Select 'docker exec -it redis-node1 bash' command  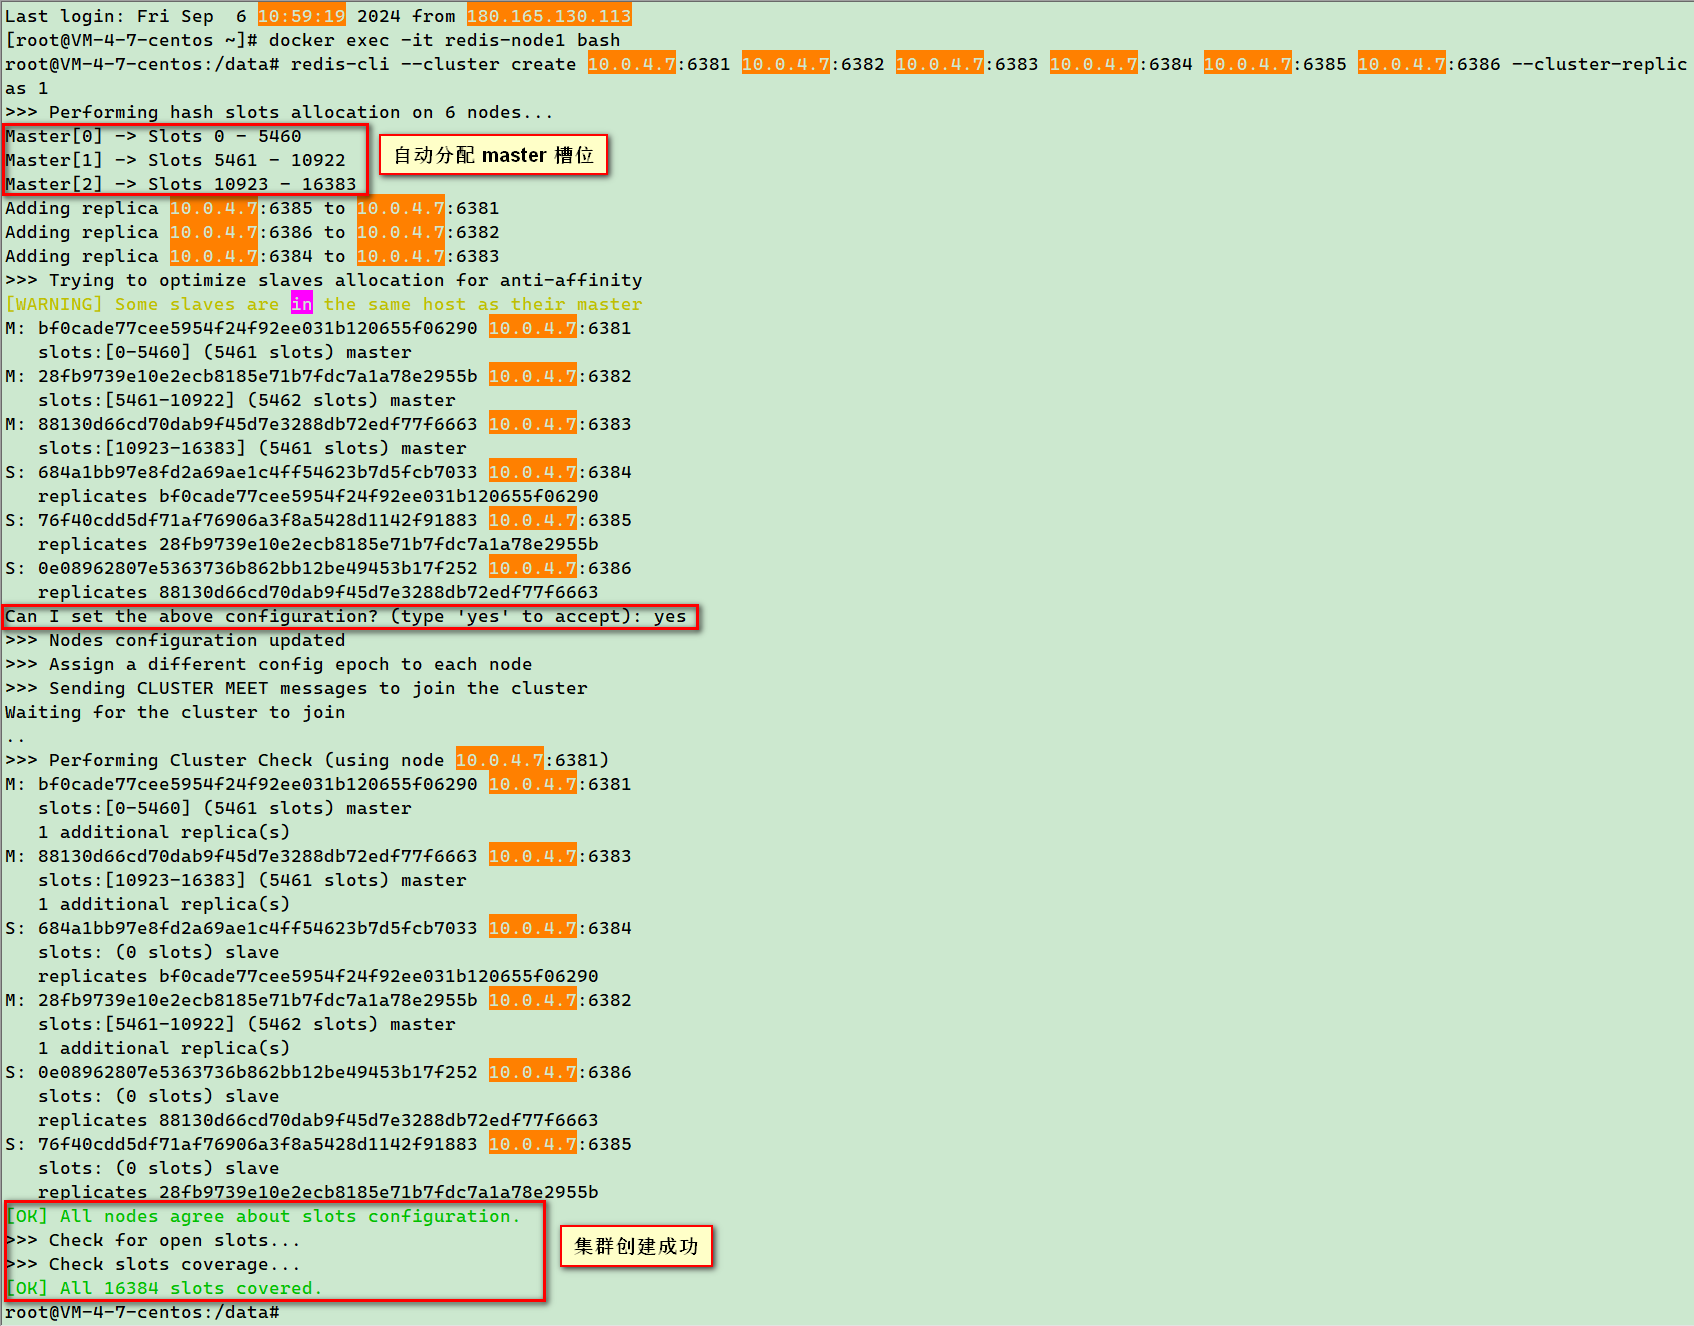444,40
